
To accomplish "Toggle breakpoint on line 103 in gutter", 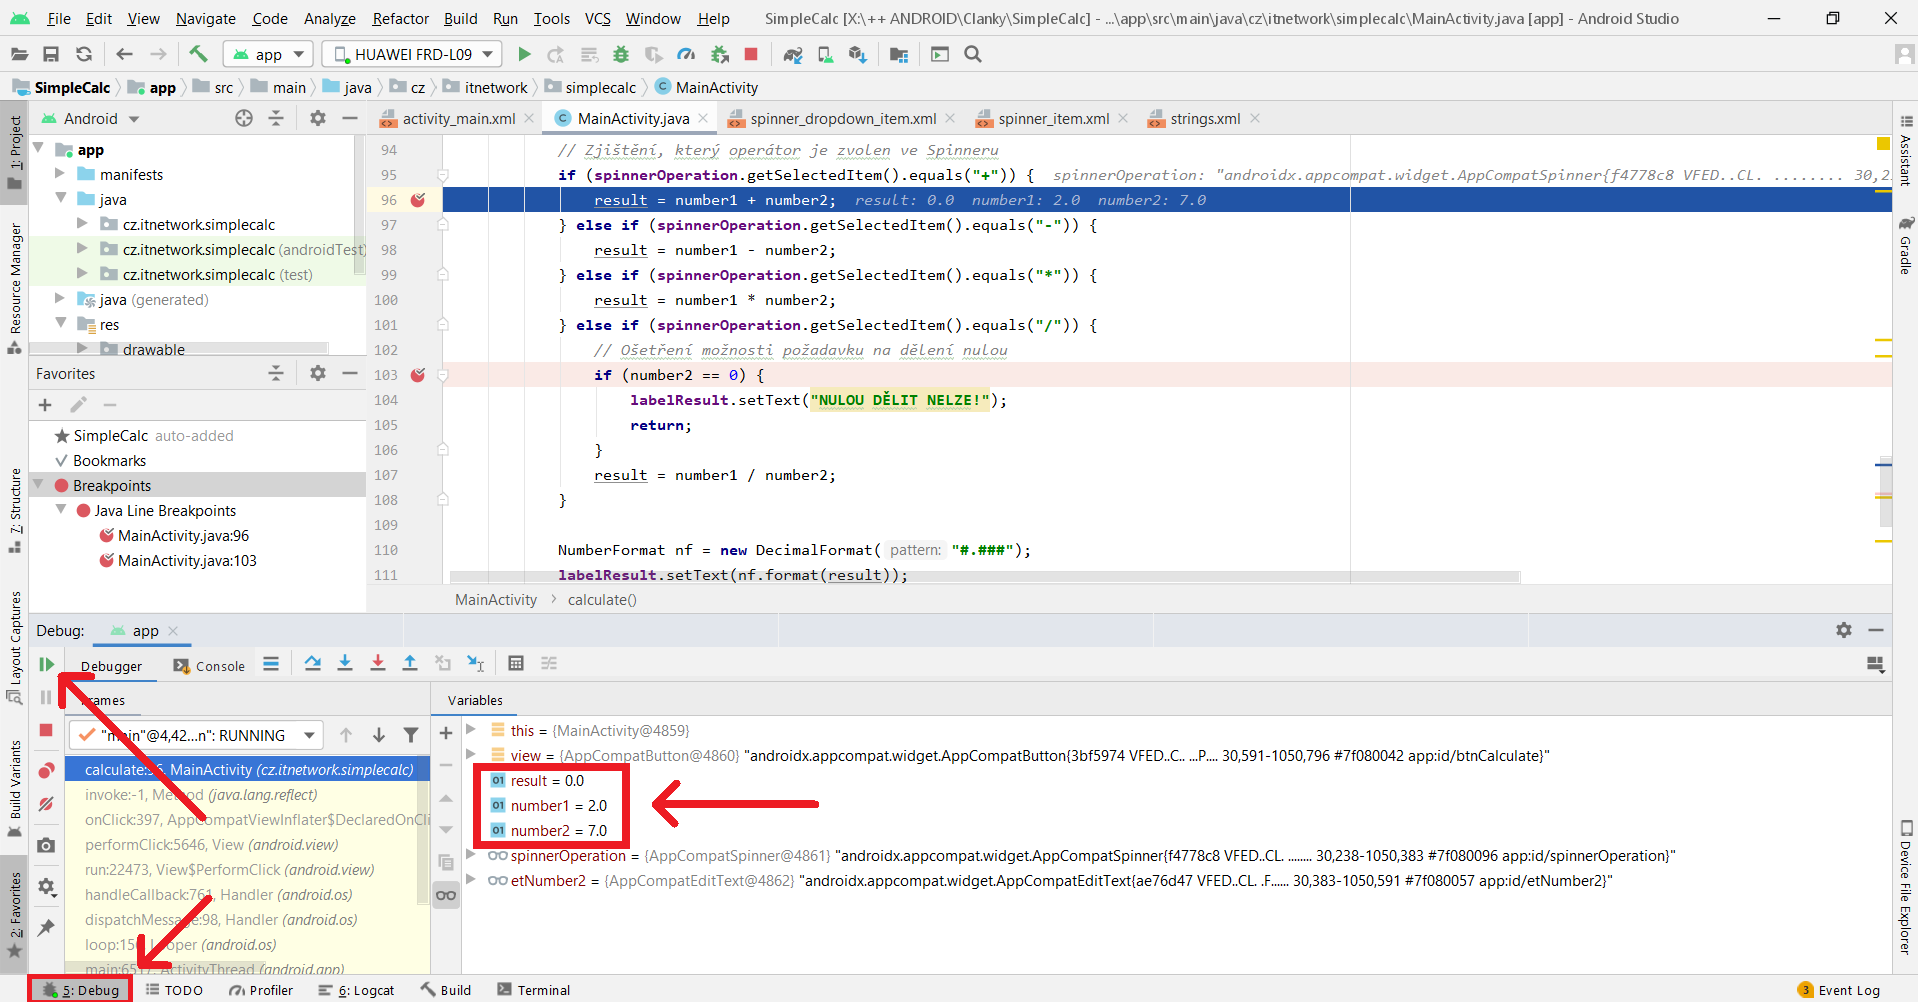I will tap(418, 375).
